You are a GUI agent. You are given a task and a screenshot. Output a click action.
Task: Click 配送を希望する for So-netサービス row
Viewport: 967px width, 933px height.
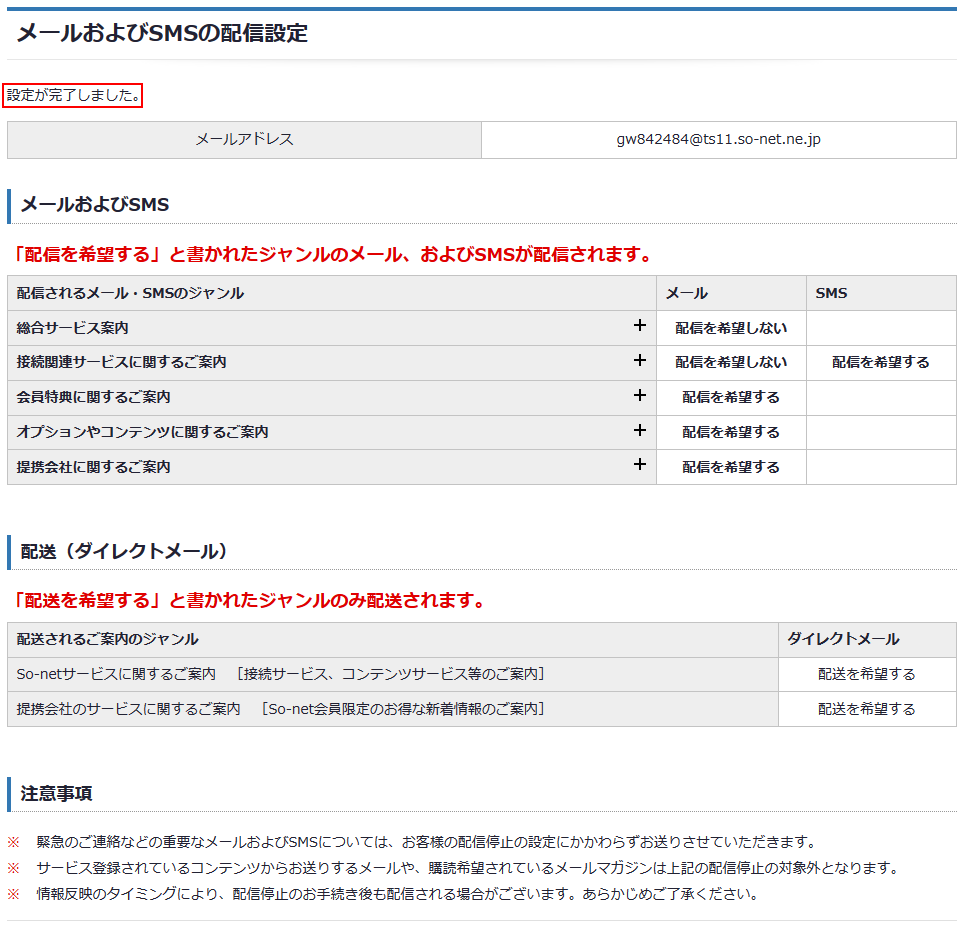coord(866,675)
